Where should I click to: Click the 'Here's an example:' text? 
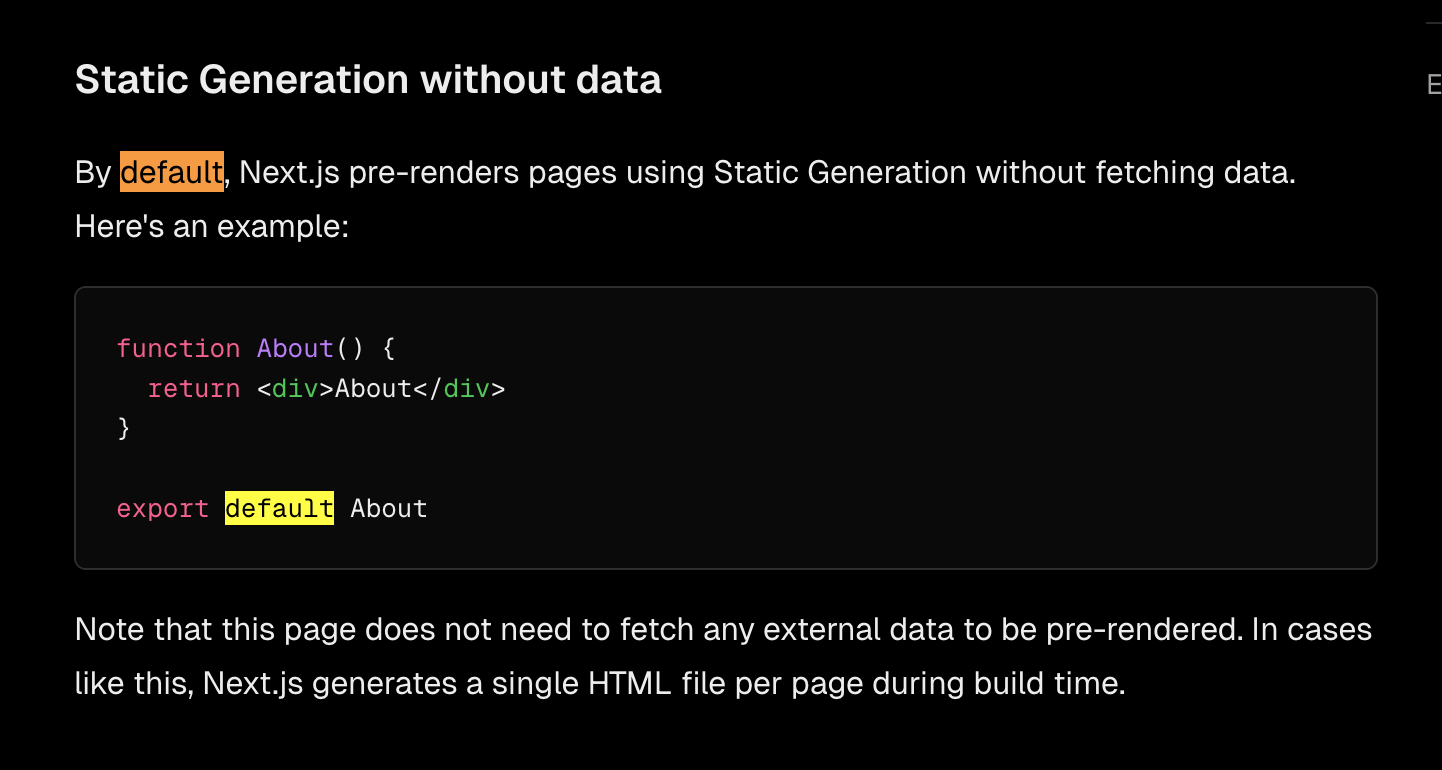211,226
